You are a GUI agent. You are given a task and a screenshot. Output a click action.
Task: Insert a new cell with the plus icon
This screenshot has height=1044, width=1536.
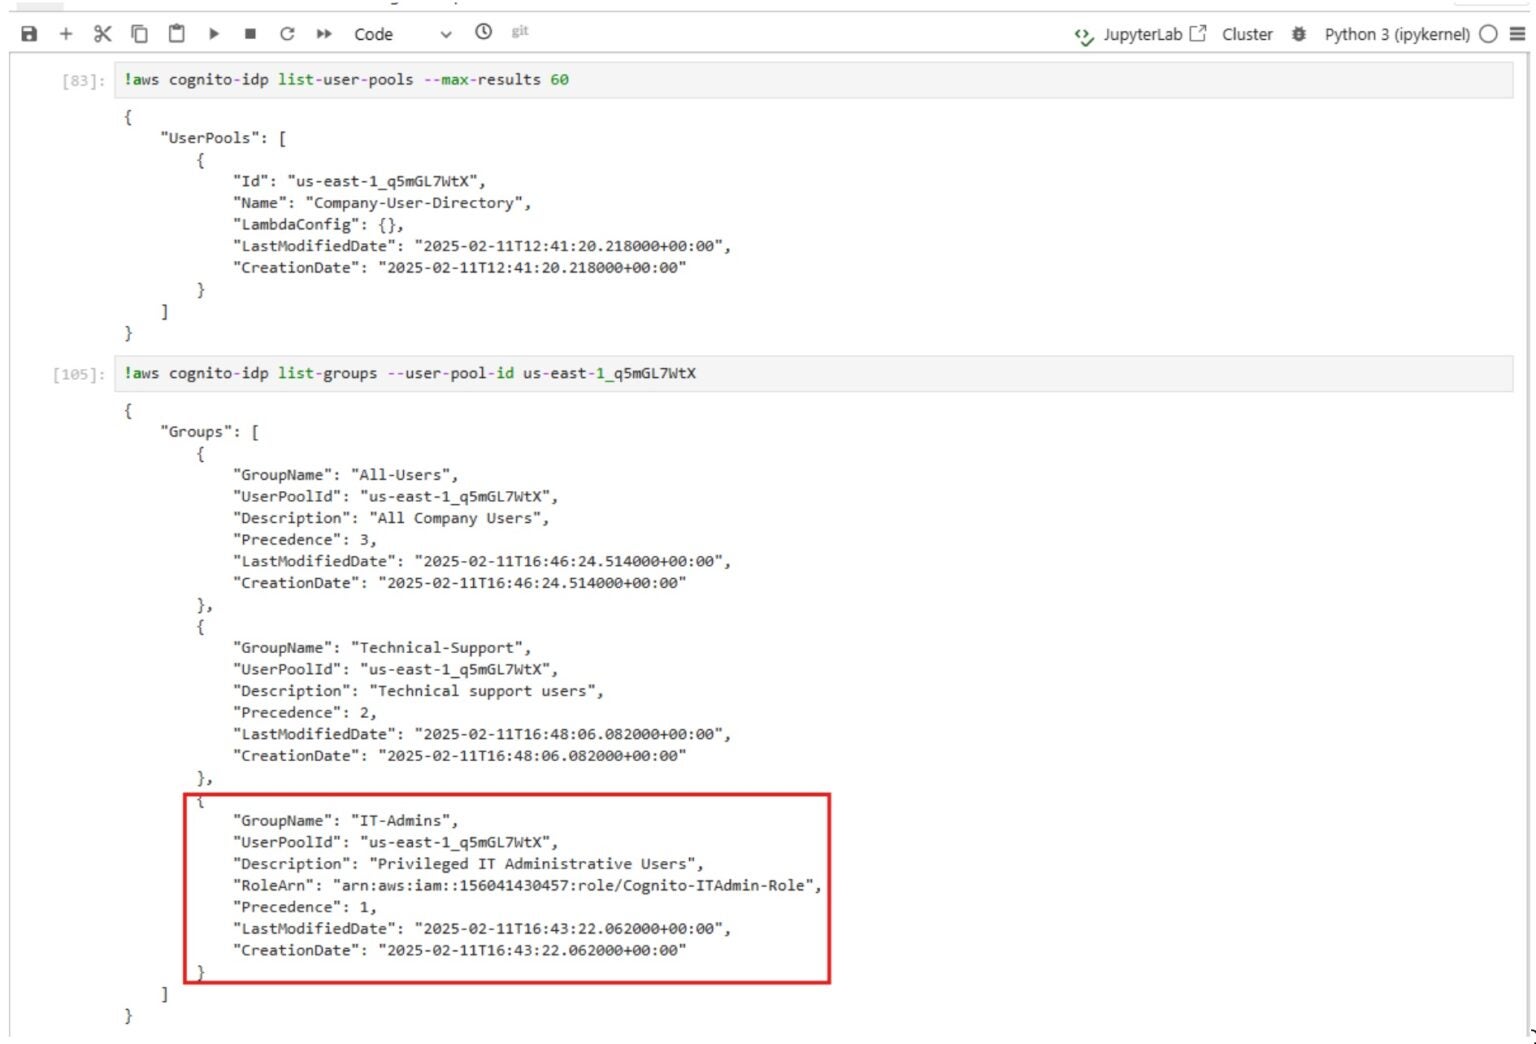point(66,34)
